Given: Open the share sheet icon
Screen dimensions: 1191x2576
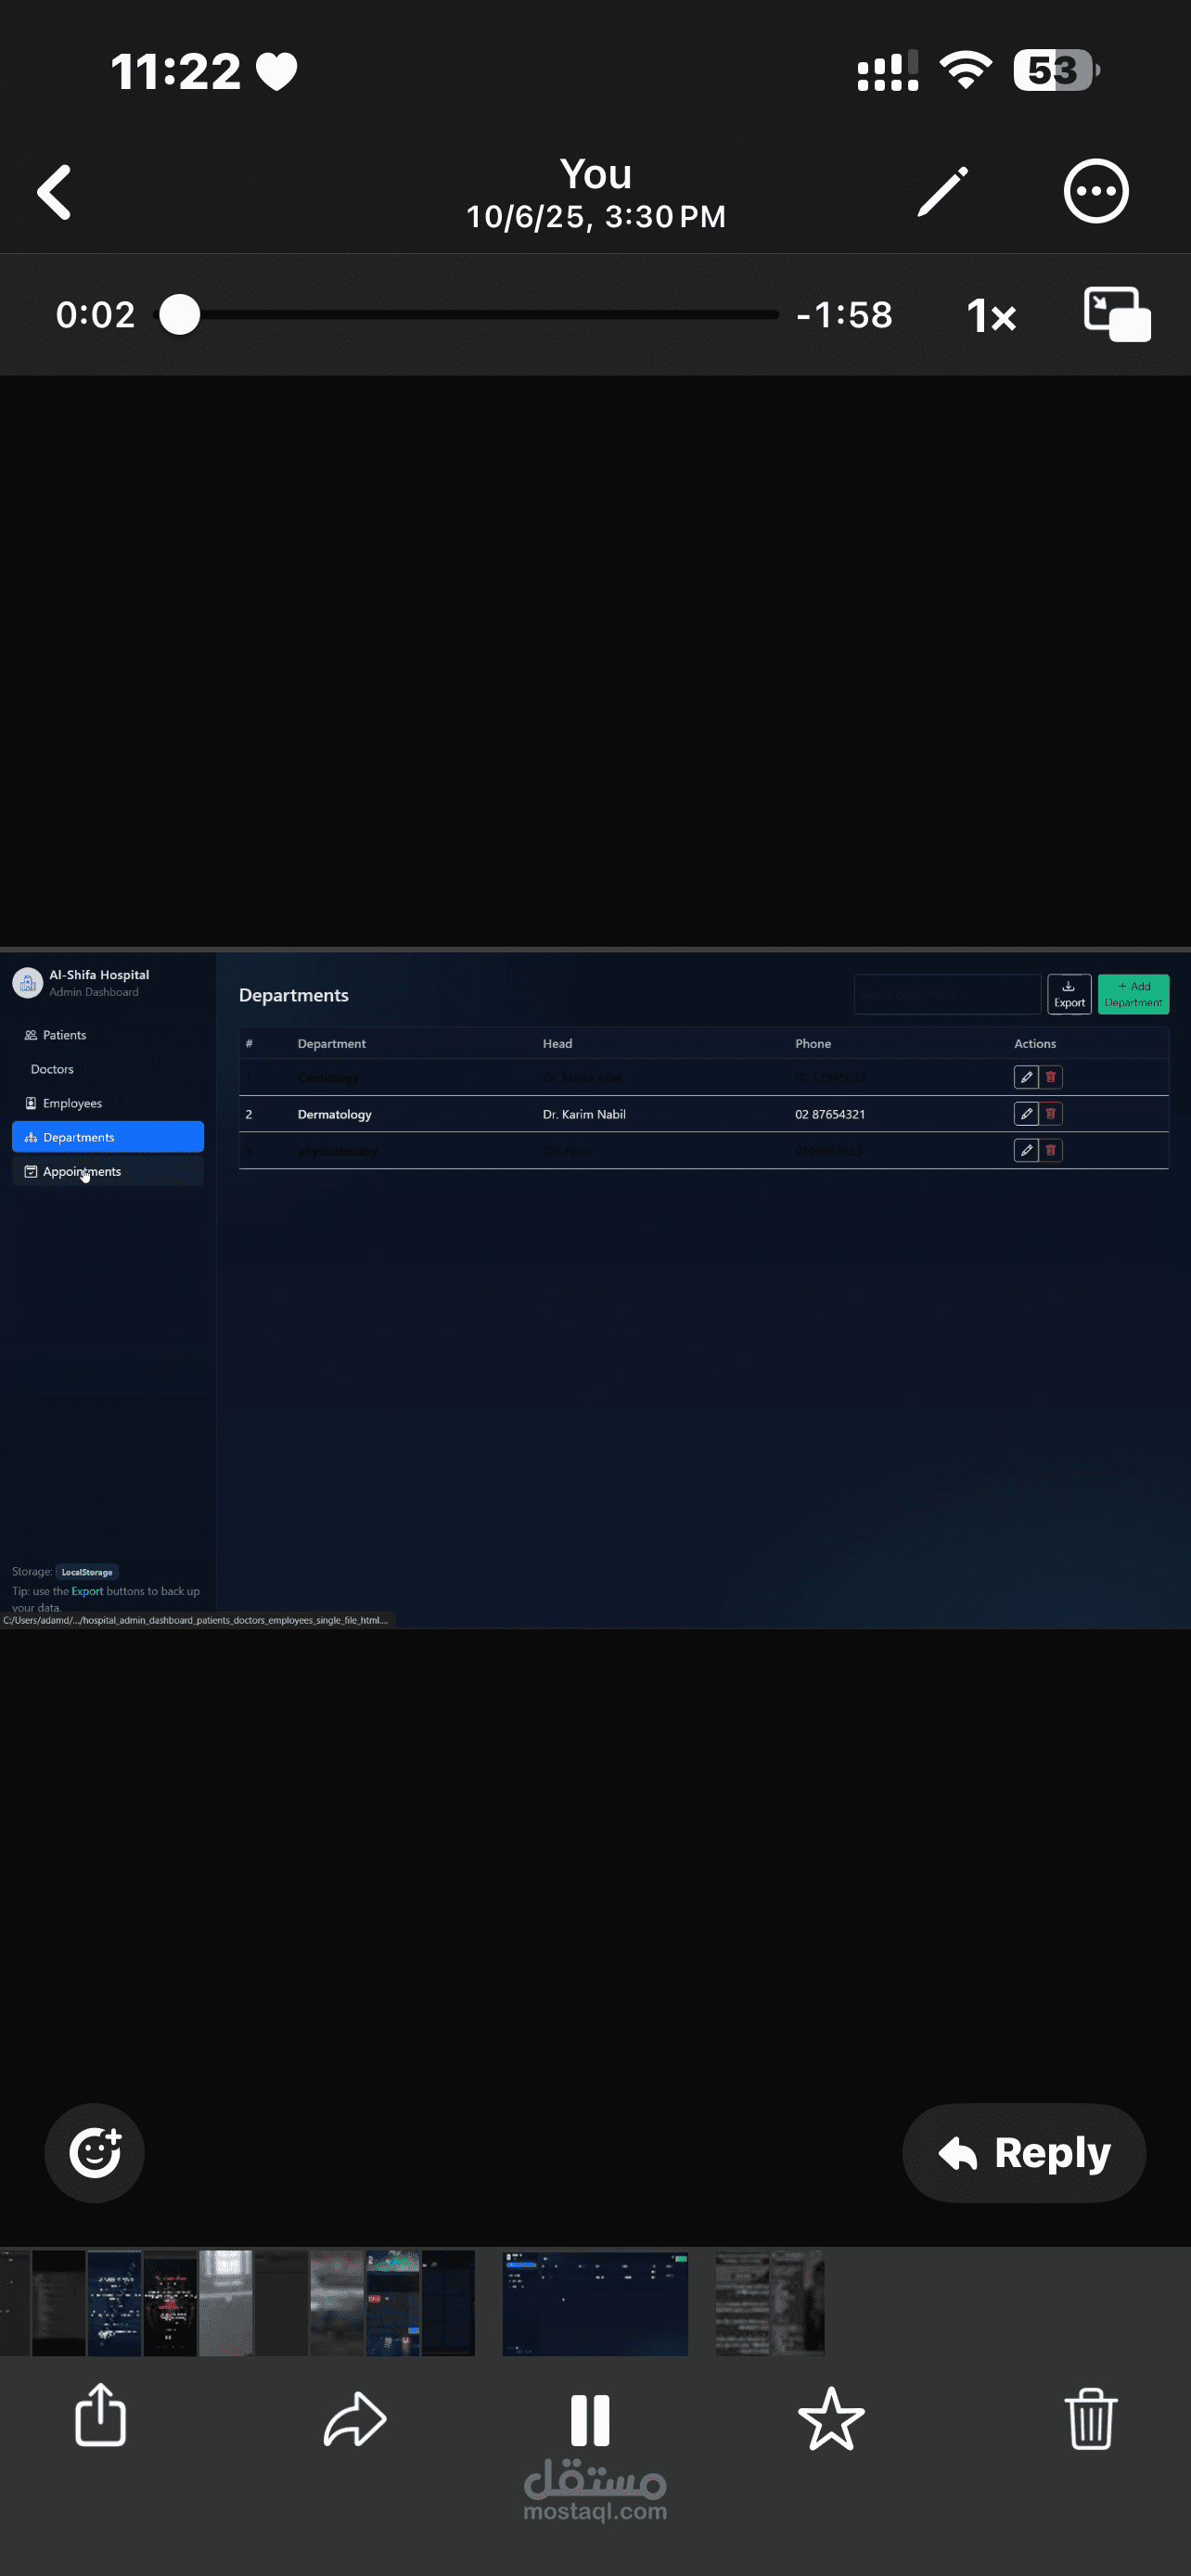Looking at the screenshot, I should (x=101, y=2415).
